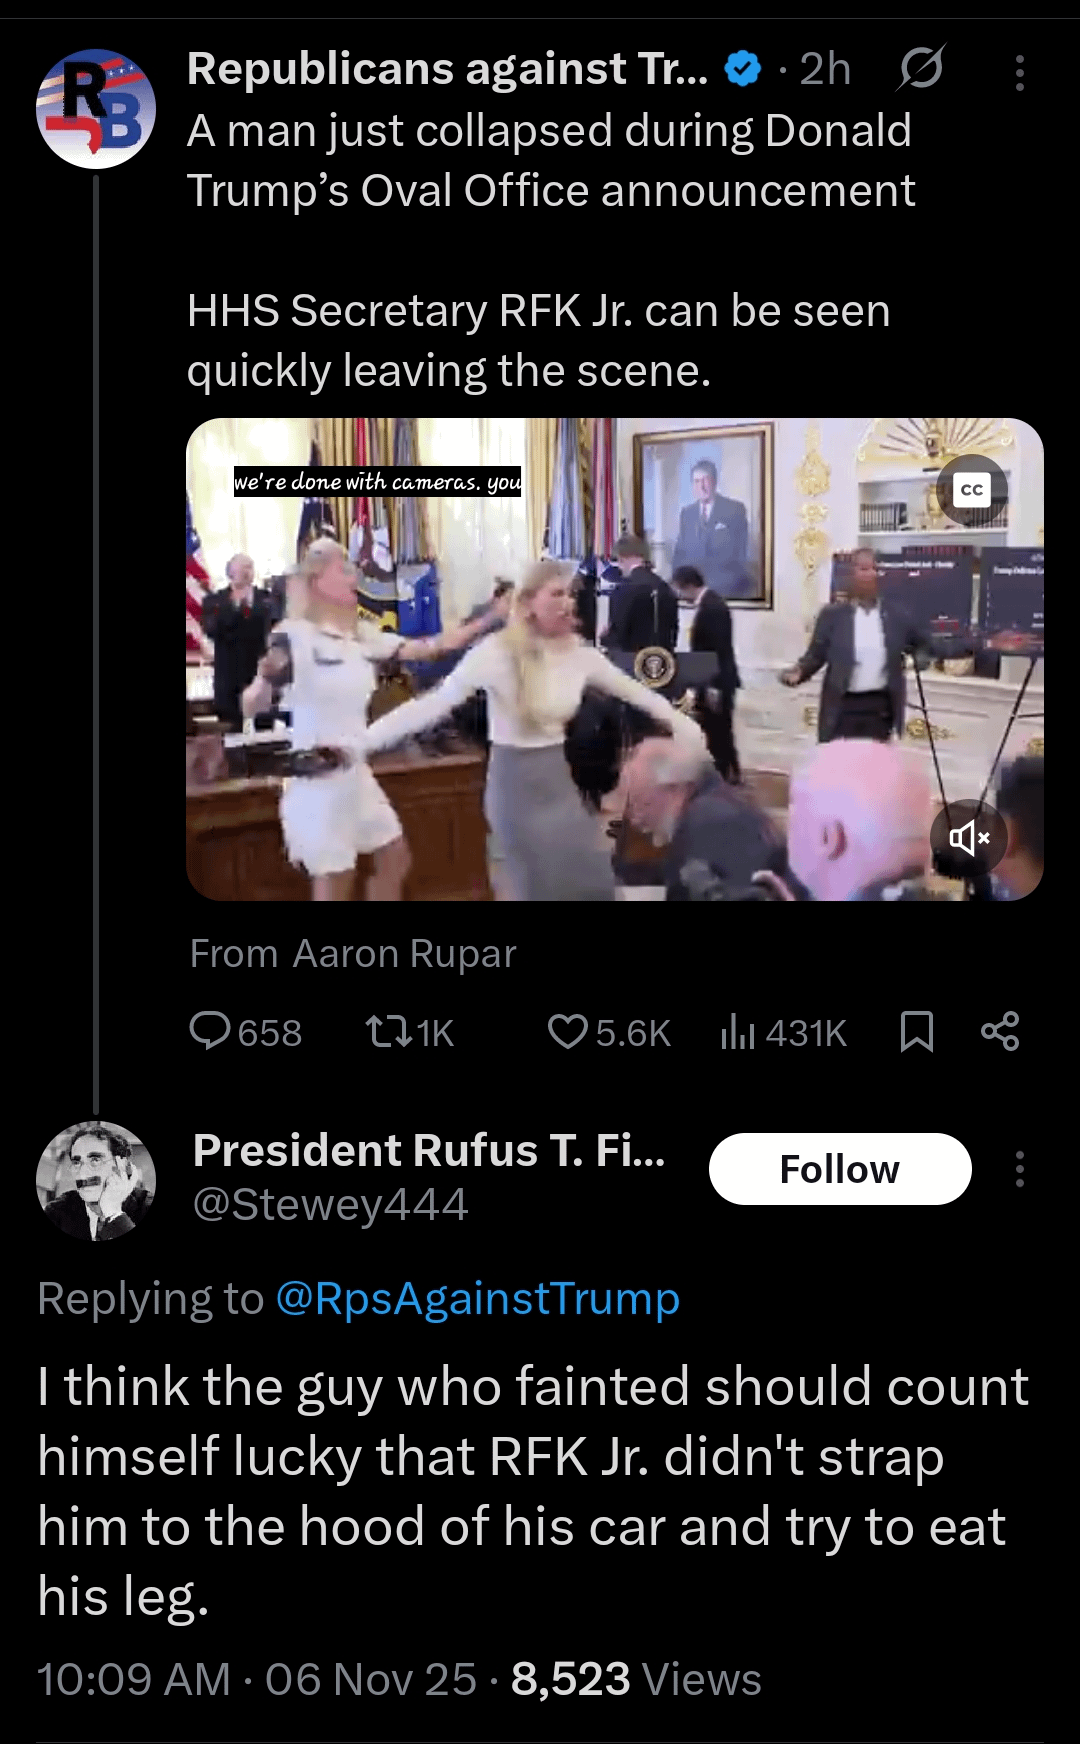This screenshot has width=1080, height=1744.
Task: Unmute the video sound
Action: click(968, 838)
